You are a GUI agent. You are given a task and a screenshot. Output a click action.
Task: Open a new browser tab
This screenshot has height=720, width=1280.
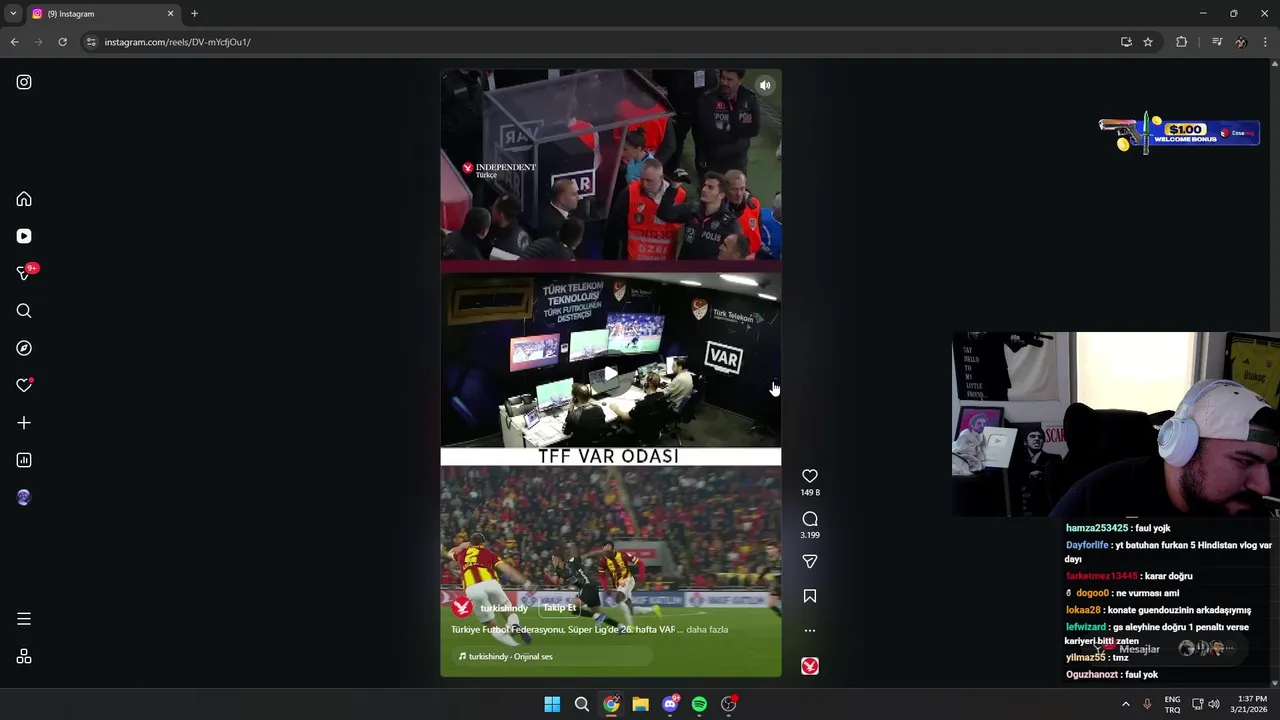pyautogui.click(x=194, y=14)
